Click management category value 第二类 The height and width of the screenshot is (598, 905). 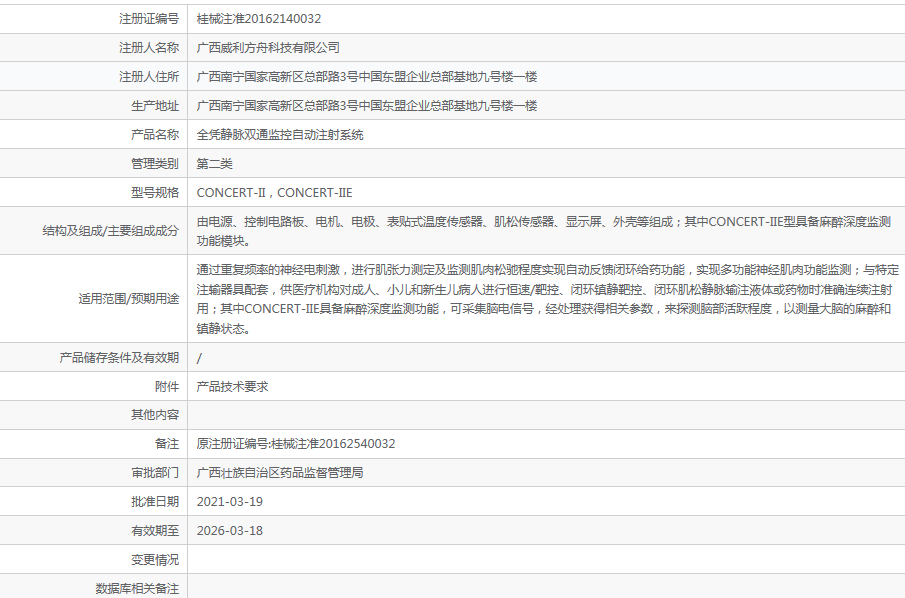(x=214, y=163)
